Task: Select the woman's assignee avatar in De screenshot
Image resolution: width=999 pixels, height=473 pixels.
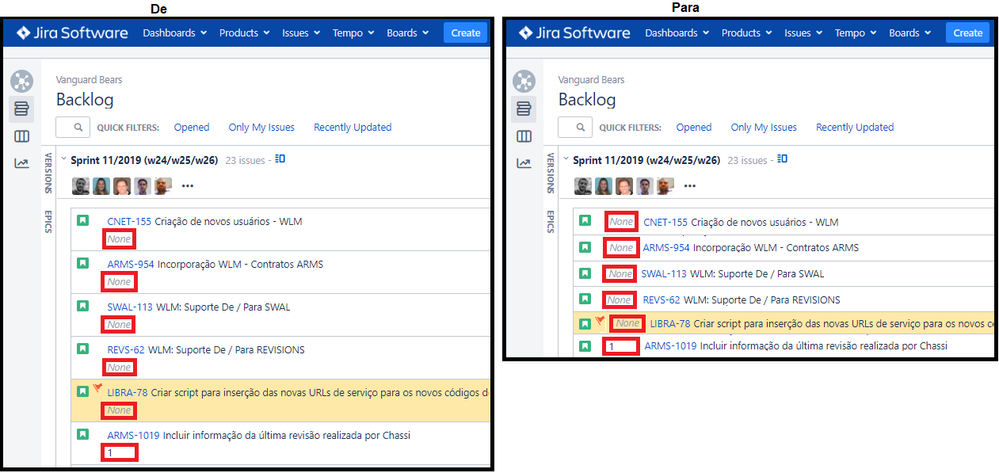Action: click(101, 186)
